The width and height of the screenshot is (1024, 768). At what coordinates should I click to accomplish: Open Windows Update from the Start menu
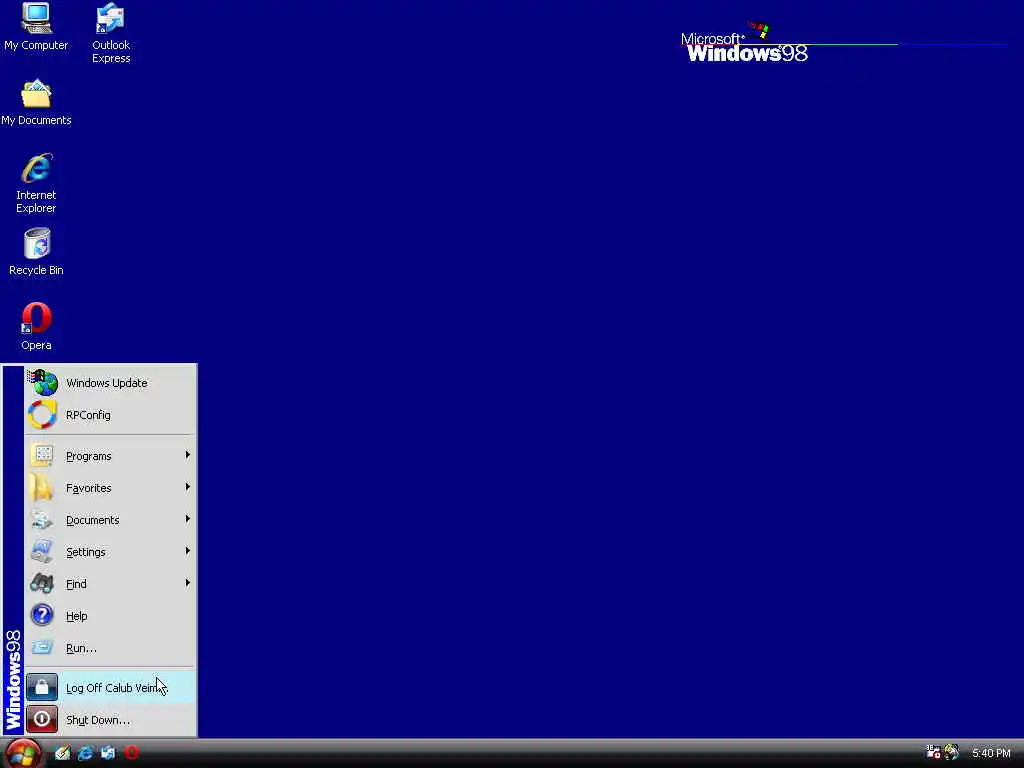[x=110, y=383]
